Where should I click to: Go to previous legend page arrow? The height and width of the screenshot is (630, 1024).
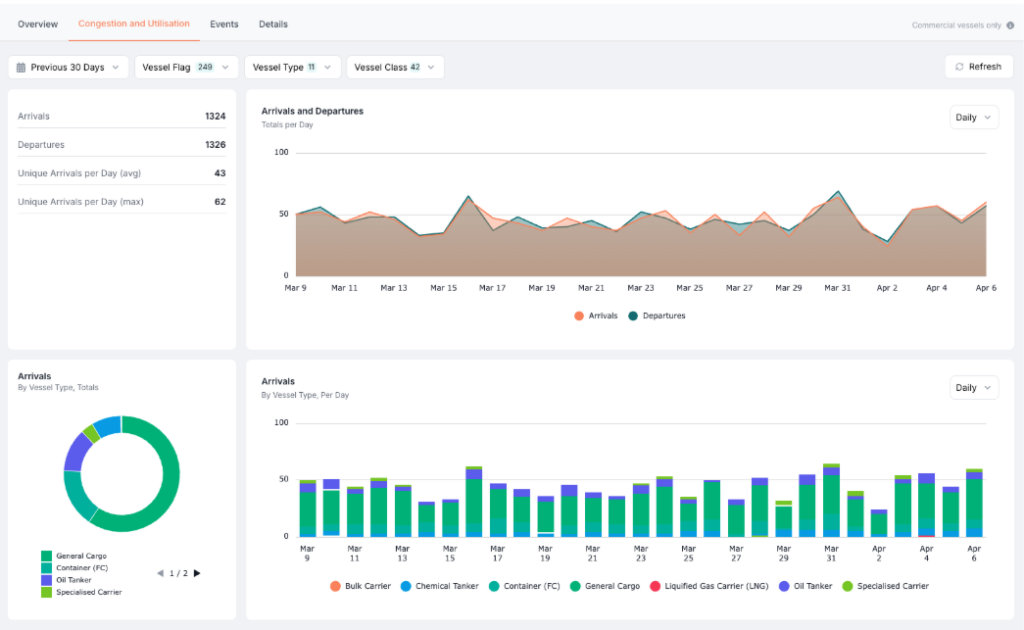160,573
